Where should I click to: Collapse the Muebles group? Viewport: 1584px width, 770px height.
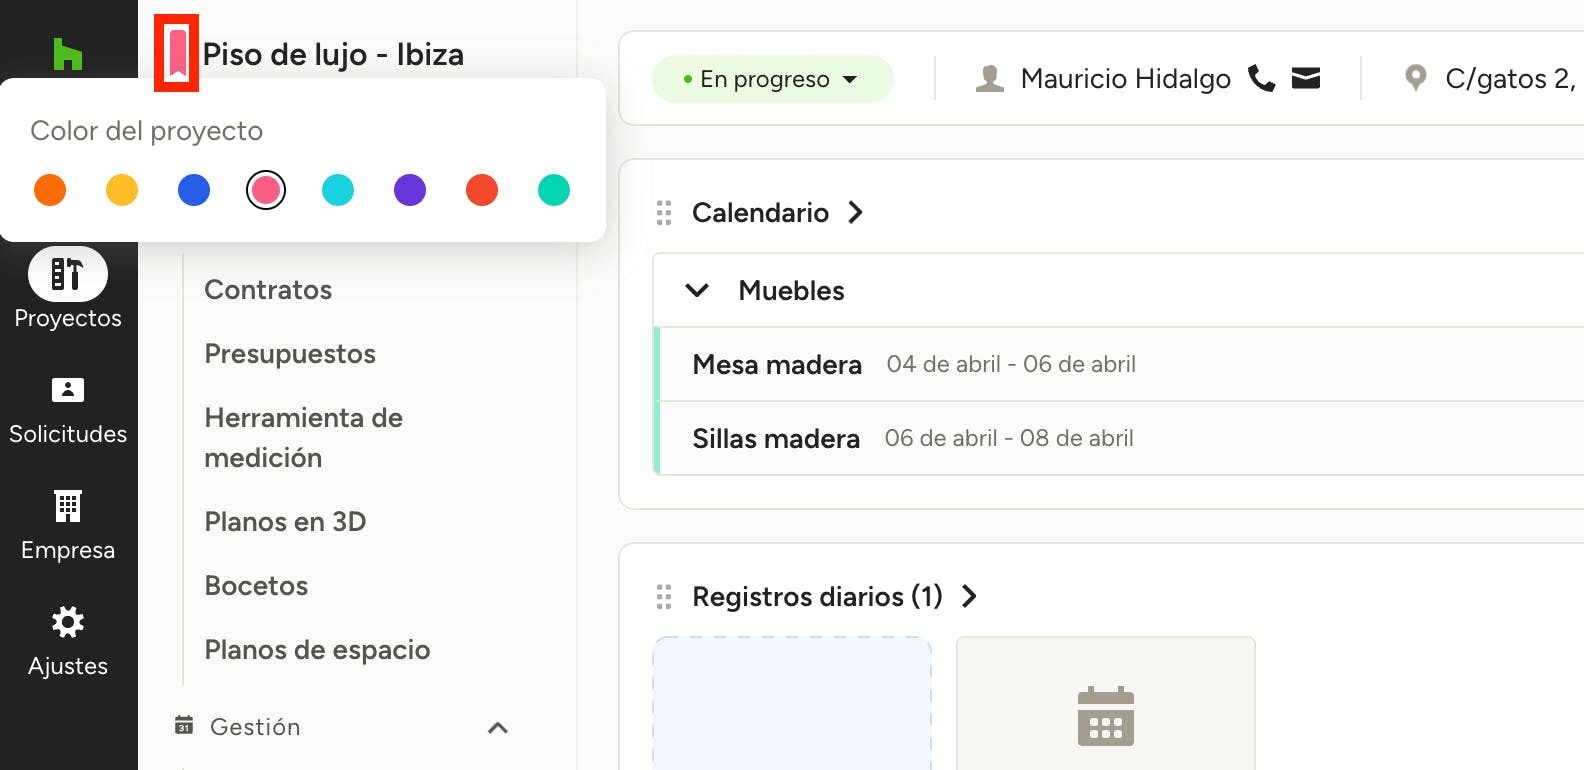(697, 290)
